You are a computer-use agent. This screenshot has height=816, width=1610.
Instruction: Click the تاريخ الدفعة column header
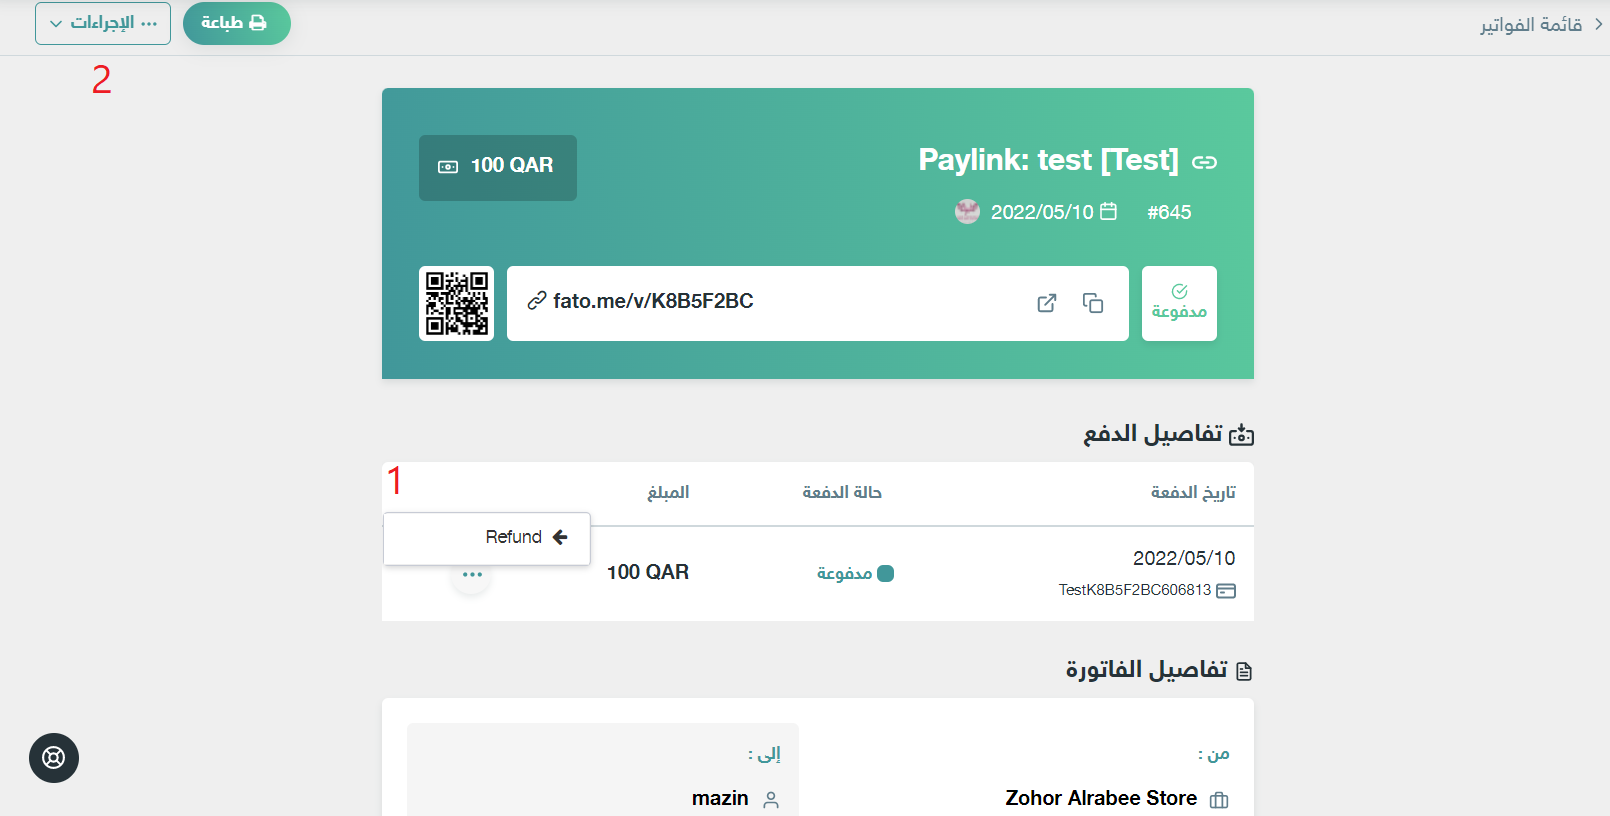pos(1193,492)
